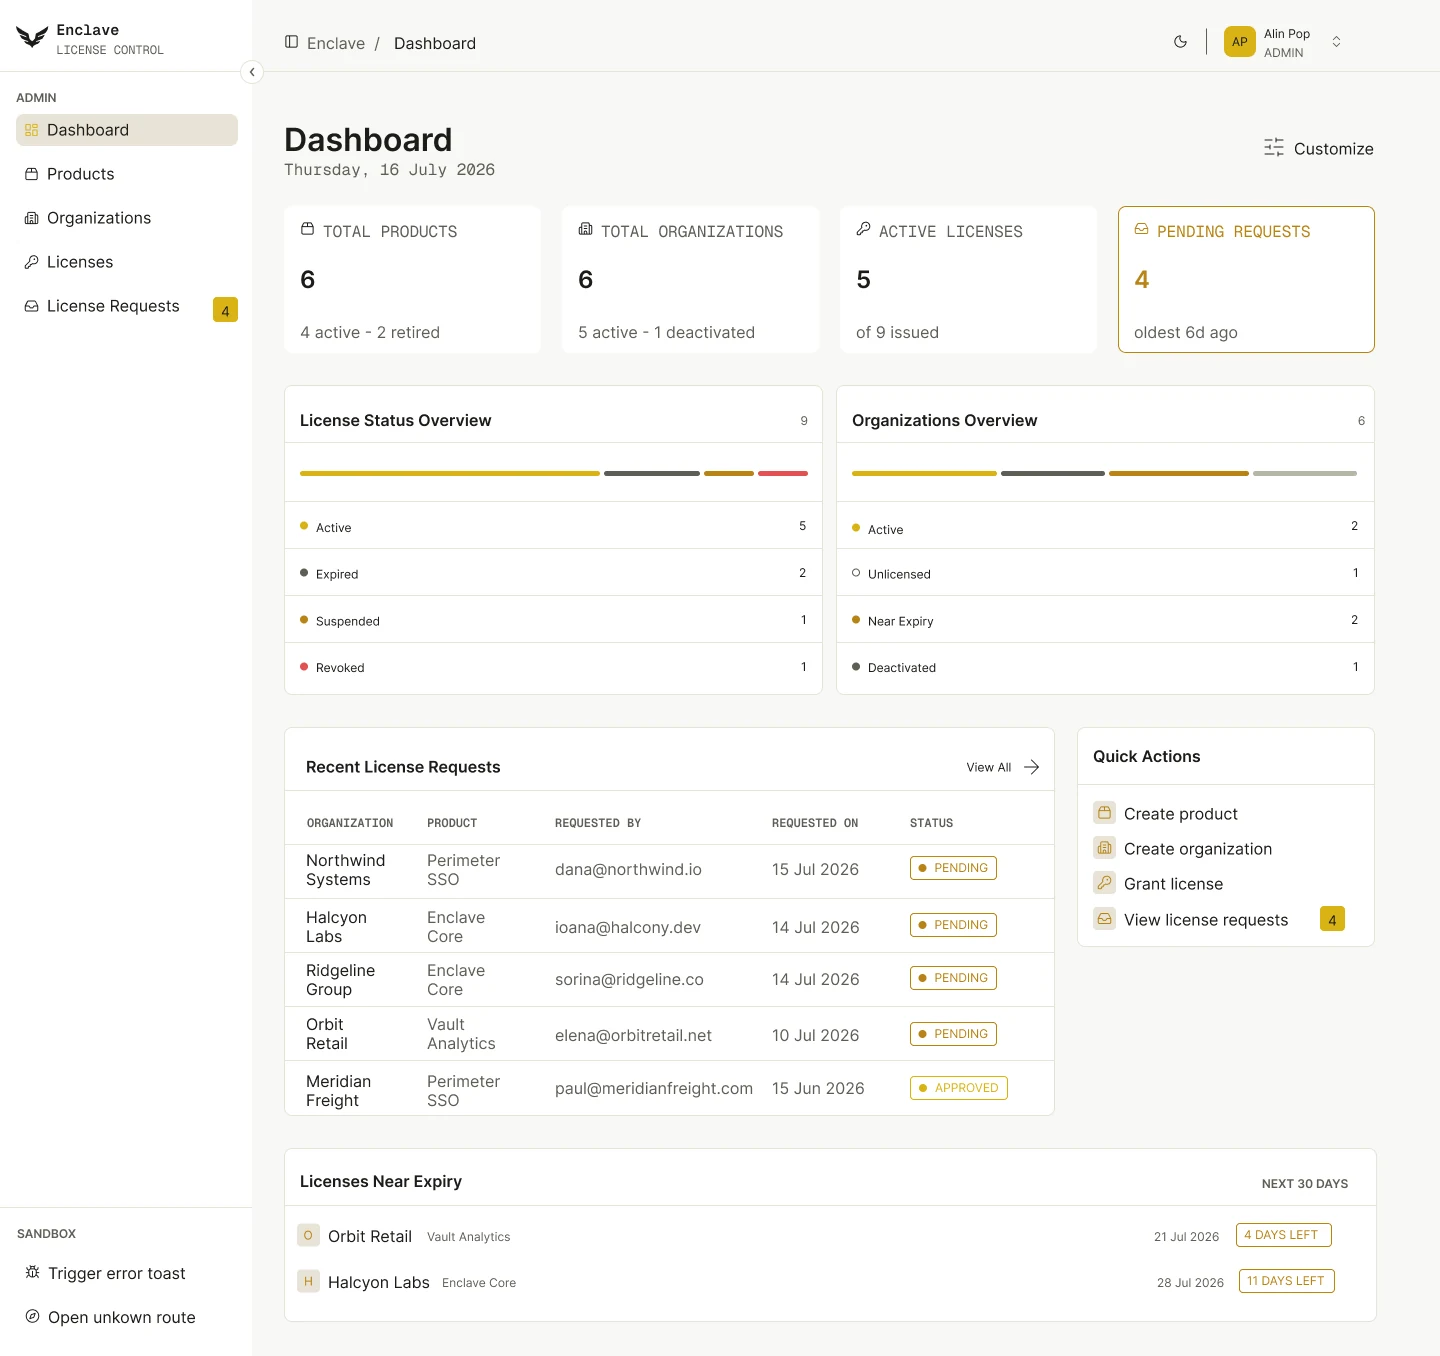
Task: Click the Enclave bird logo
Action: [x=32, y=38]
